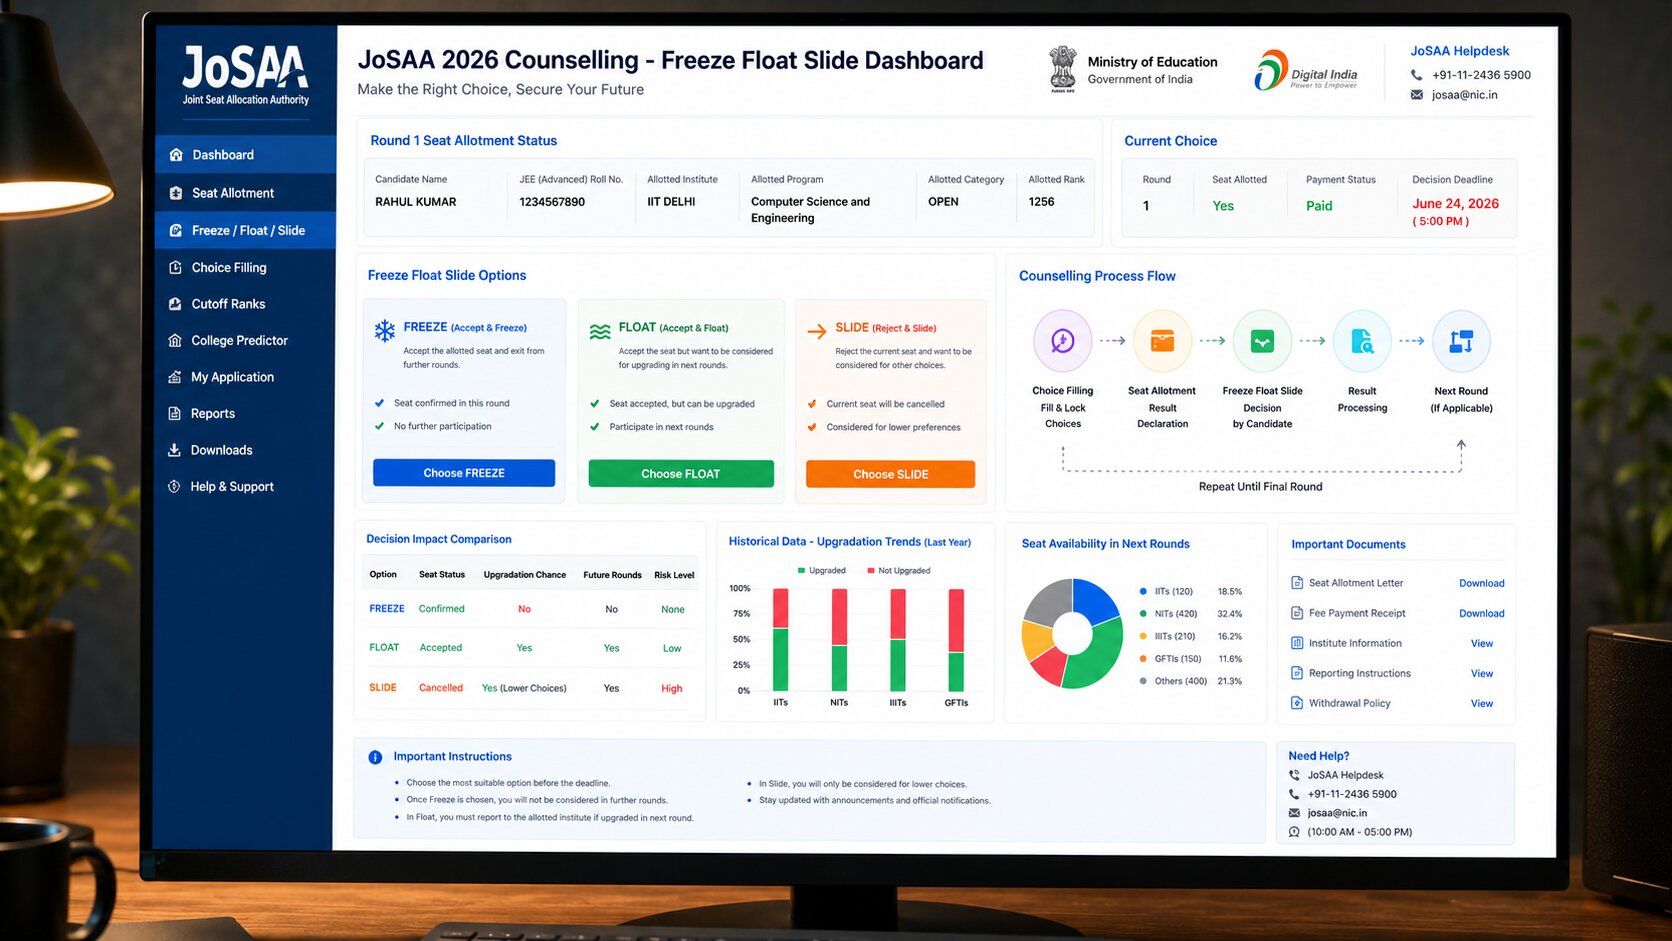Click the phone icon in the header helpdesk

point(1417,75)
